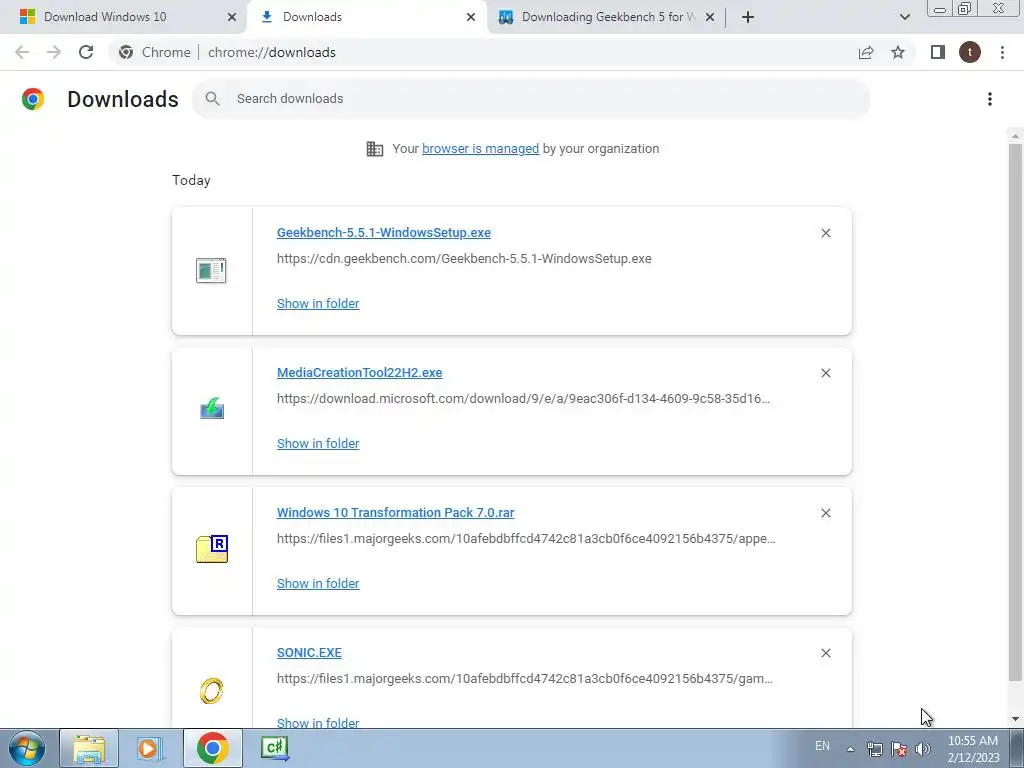Open Windows Media Player from taskbar

150,748
